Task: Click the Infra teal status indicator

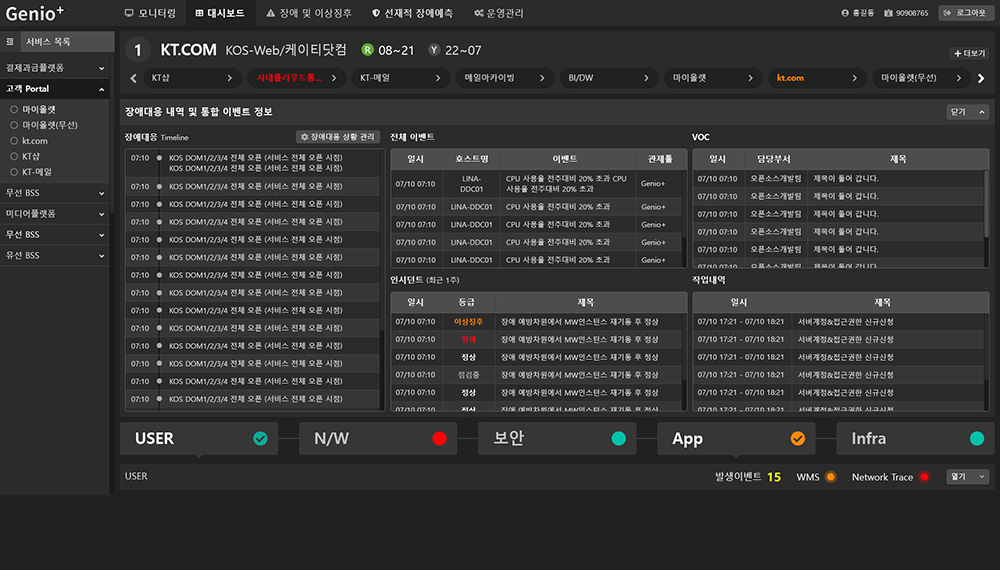Action: click(977, 439)
